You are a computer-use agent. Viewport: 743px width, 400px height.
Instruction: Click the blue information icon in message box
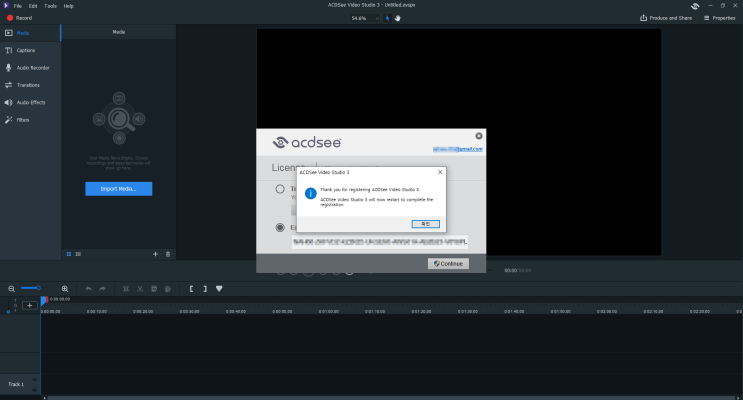310,193
